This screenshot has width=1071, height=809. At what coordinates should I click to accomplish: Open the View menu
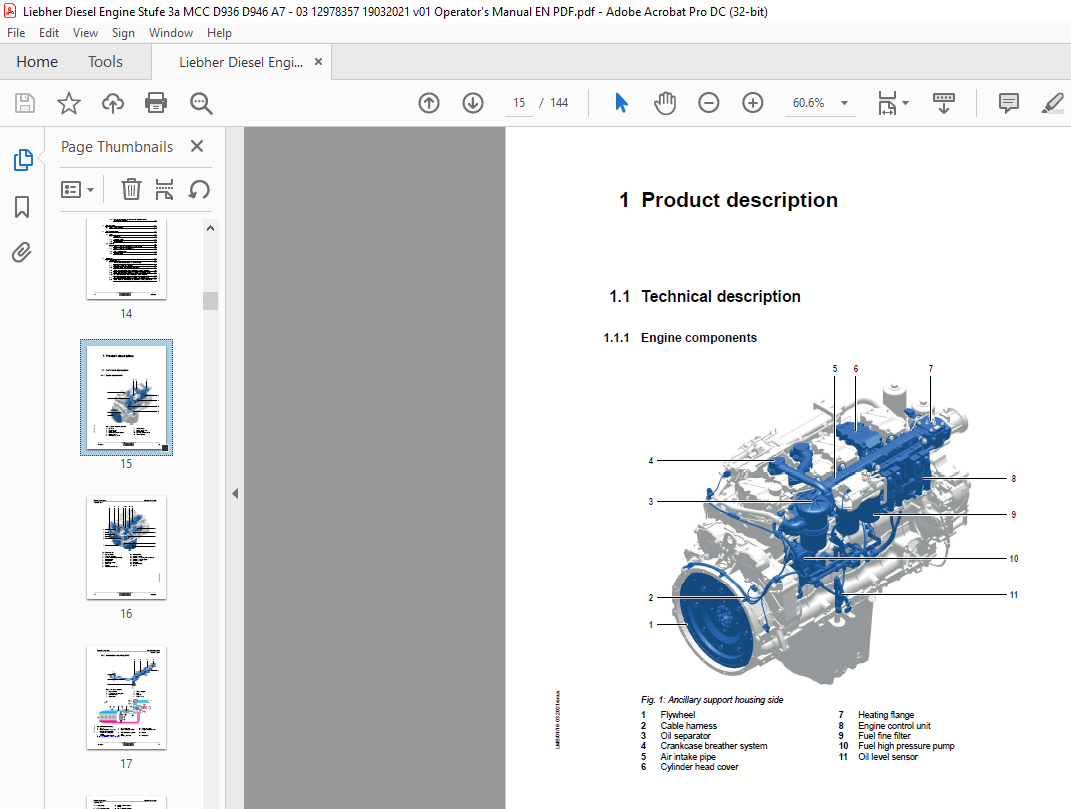tap(85, 33)
